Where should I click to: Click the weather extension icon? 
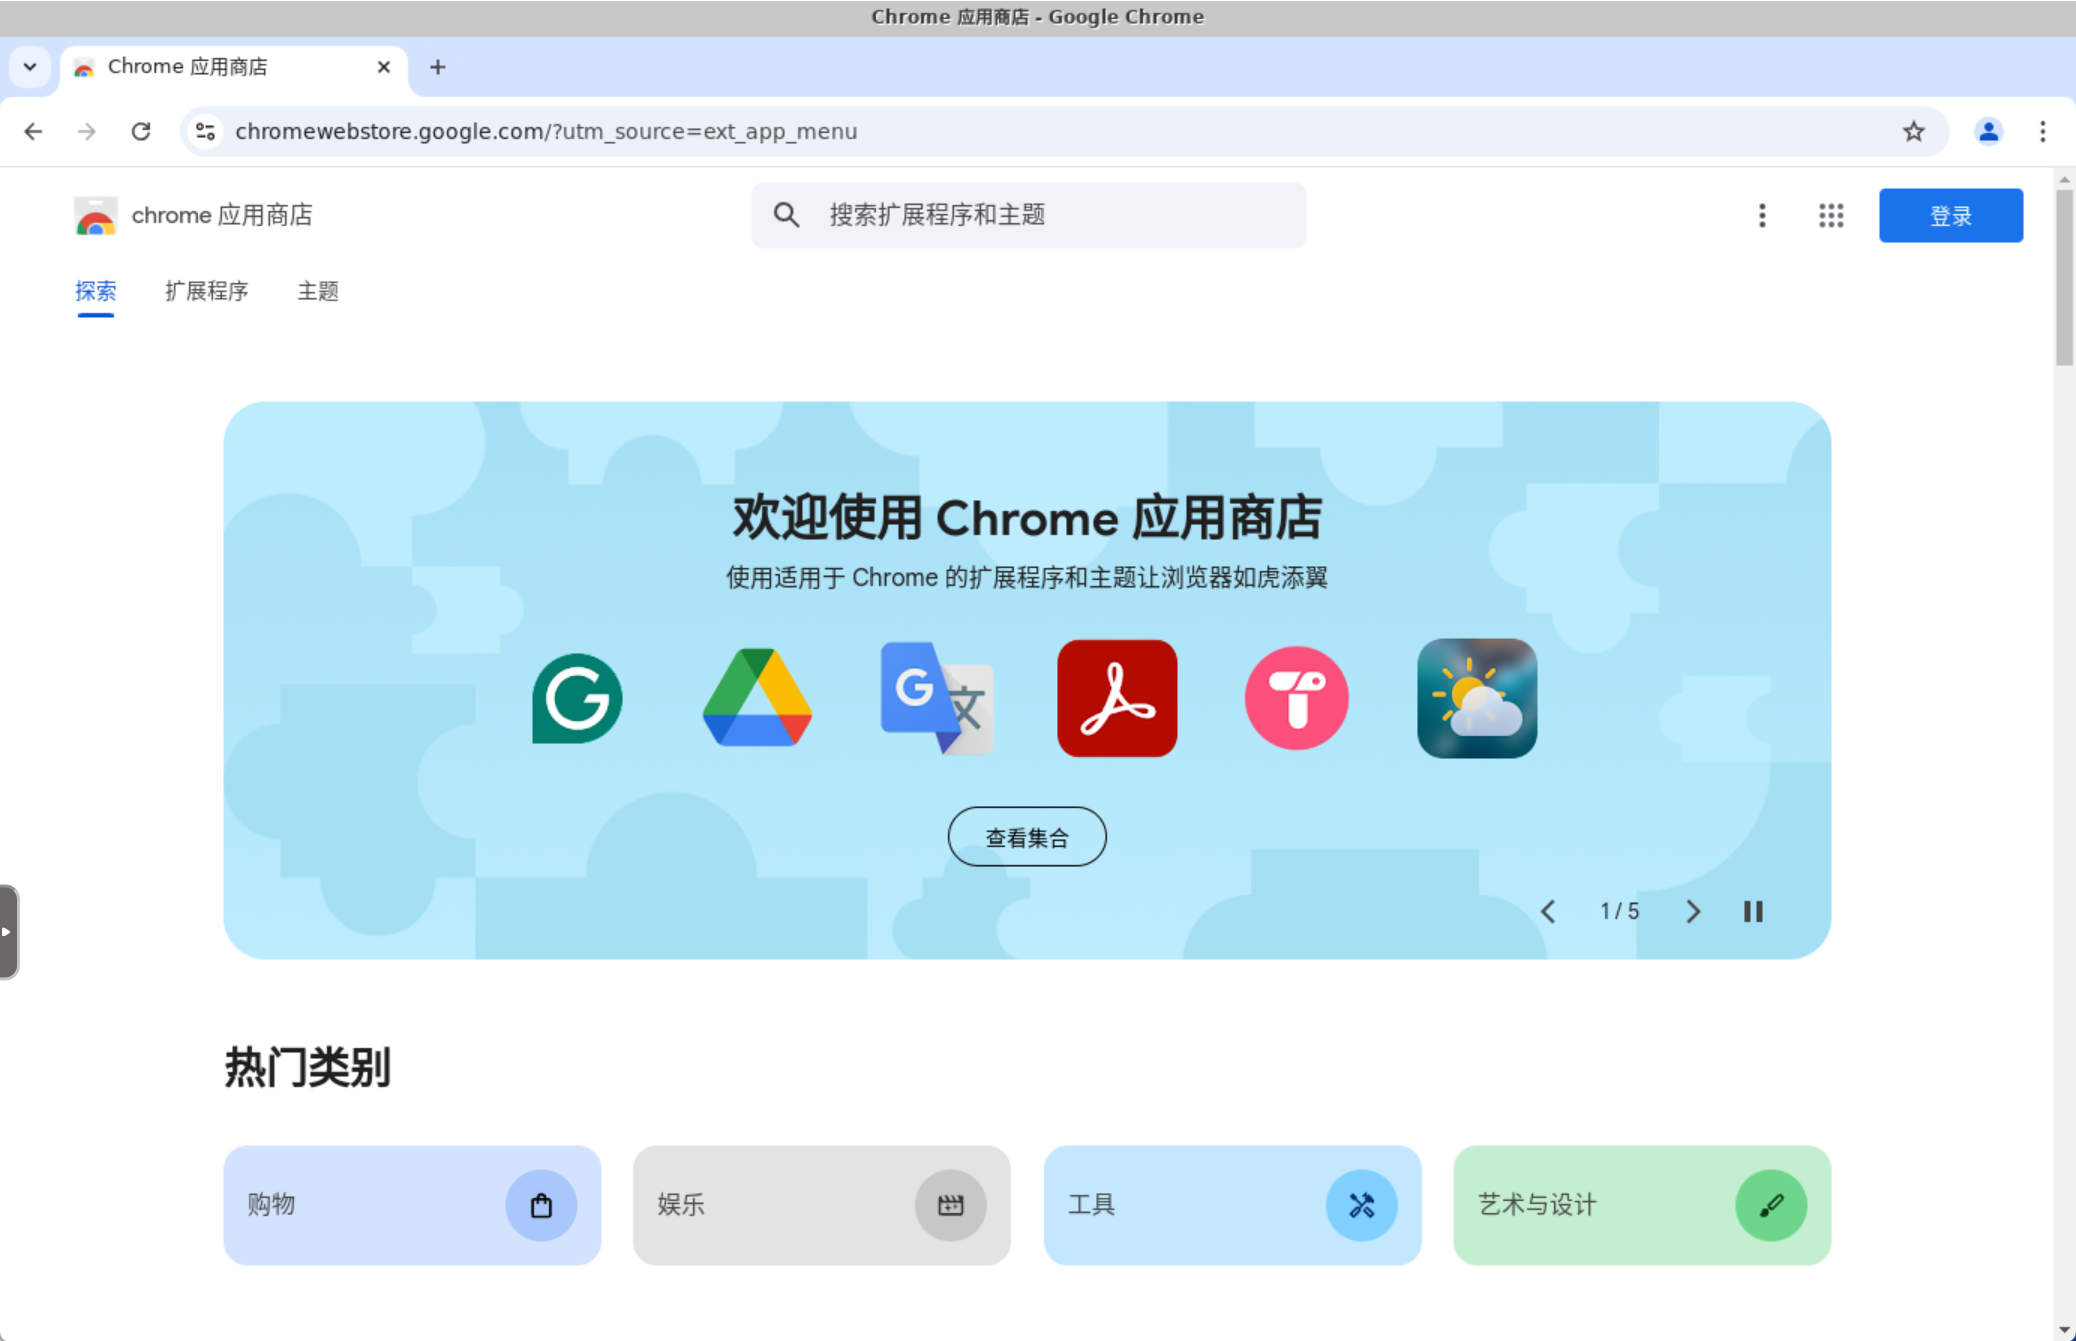1477,698
